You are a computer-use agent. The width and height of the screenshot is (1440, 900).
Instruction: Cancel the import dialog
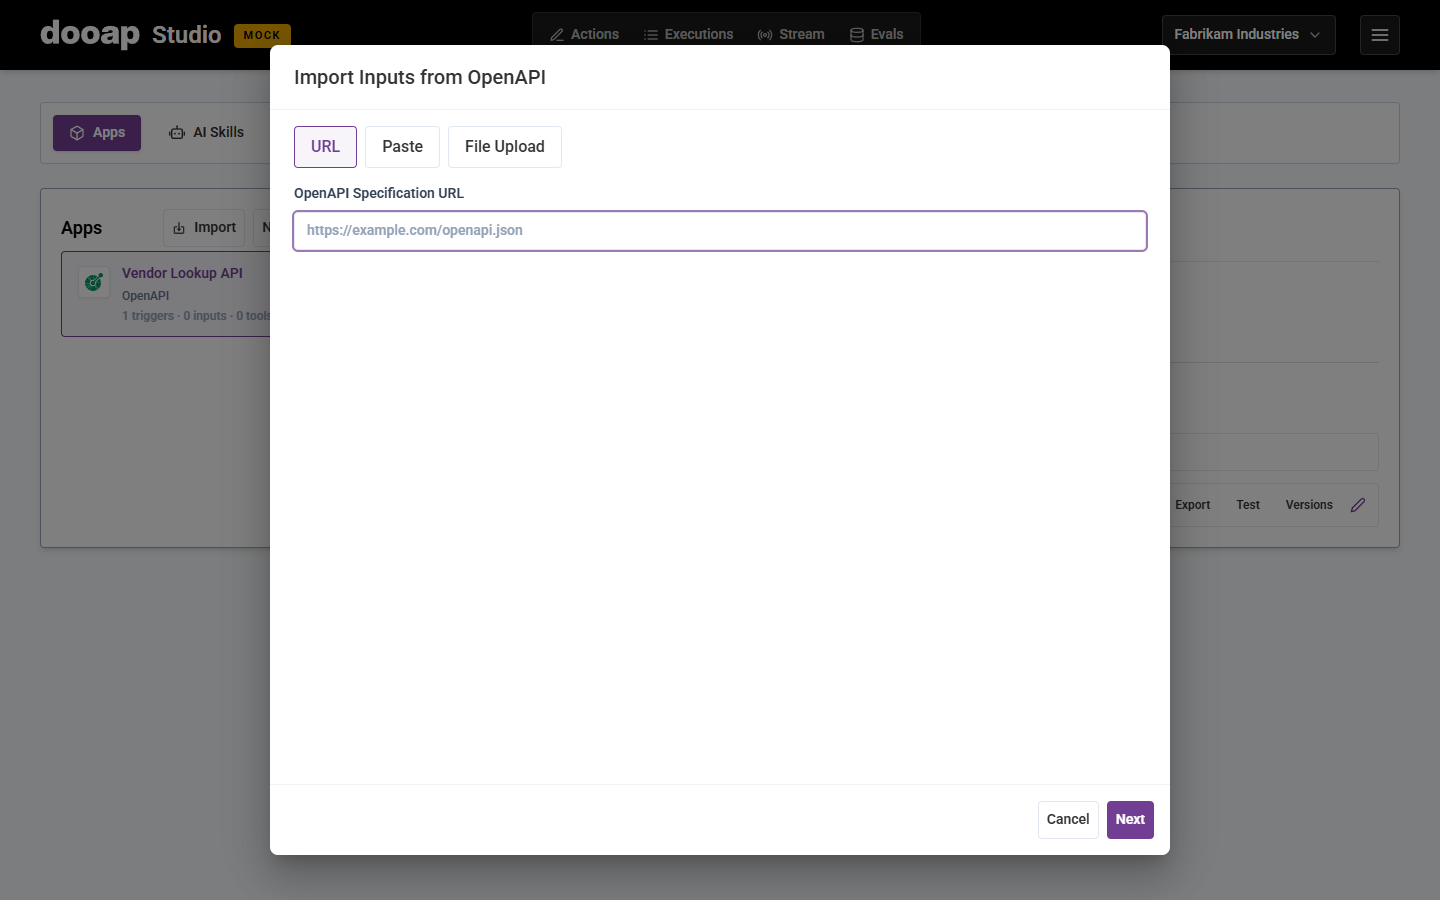point(1068,820)
